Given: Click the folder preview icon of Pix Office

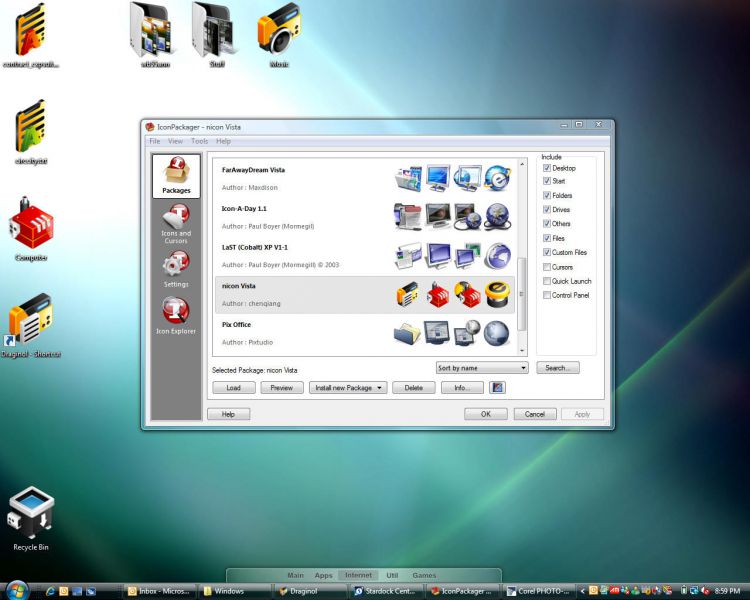Looking at the screenshot, I should (x=408, y=333).
